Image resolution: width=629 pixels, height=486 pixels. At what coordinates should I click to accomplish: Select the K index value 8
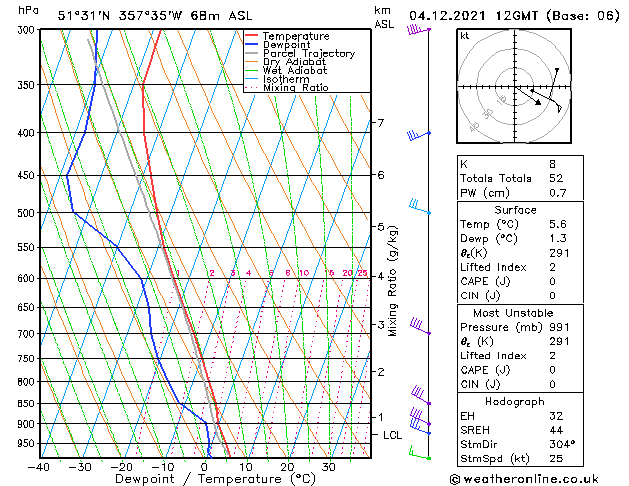[552, 164]
